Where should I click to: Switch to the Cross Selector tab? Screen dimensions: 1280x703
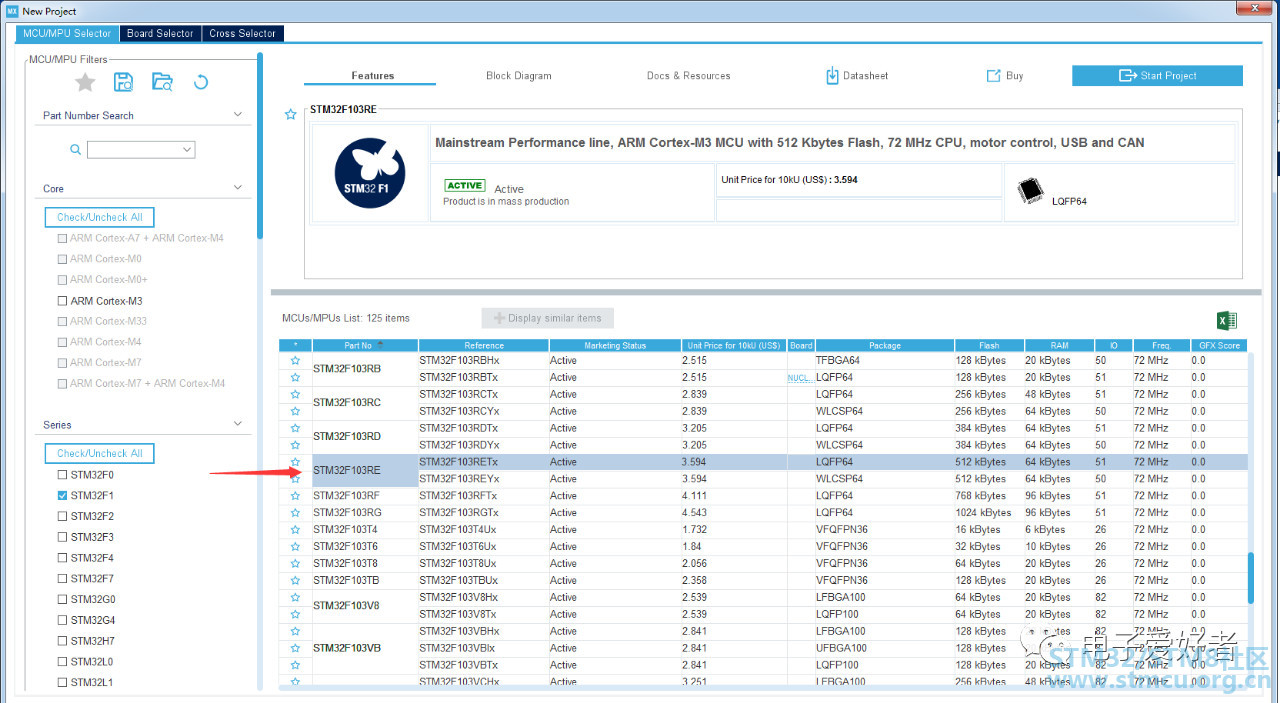[243, 33]
